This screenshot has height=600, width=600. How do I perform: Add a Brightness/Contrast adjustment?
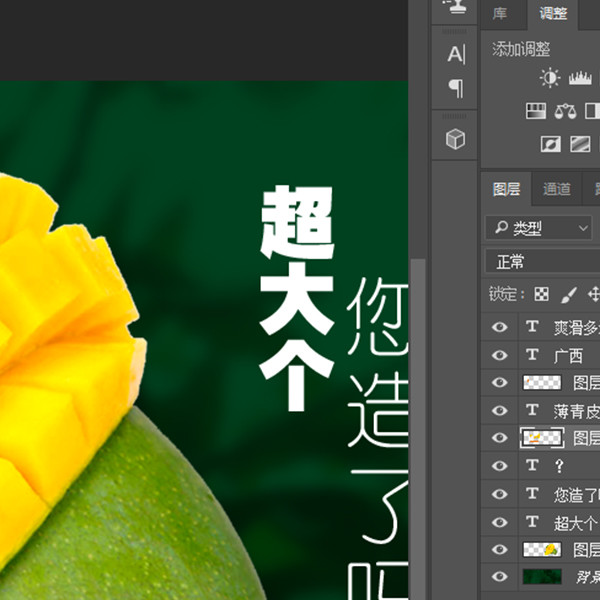tap(550, 78)
